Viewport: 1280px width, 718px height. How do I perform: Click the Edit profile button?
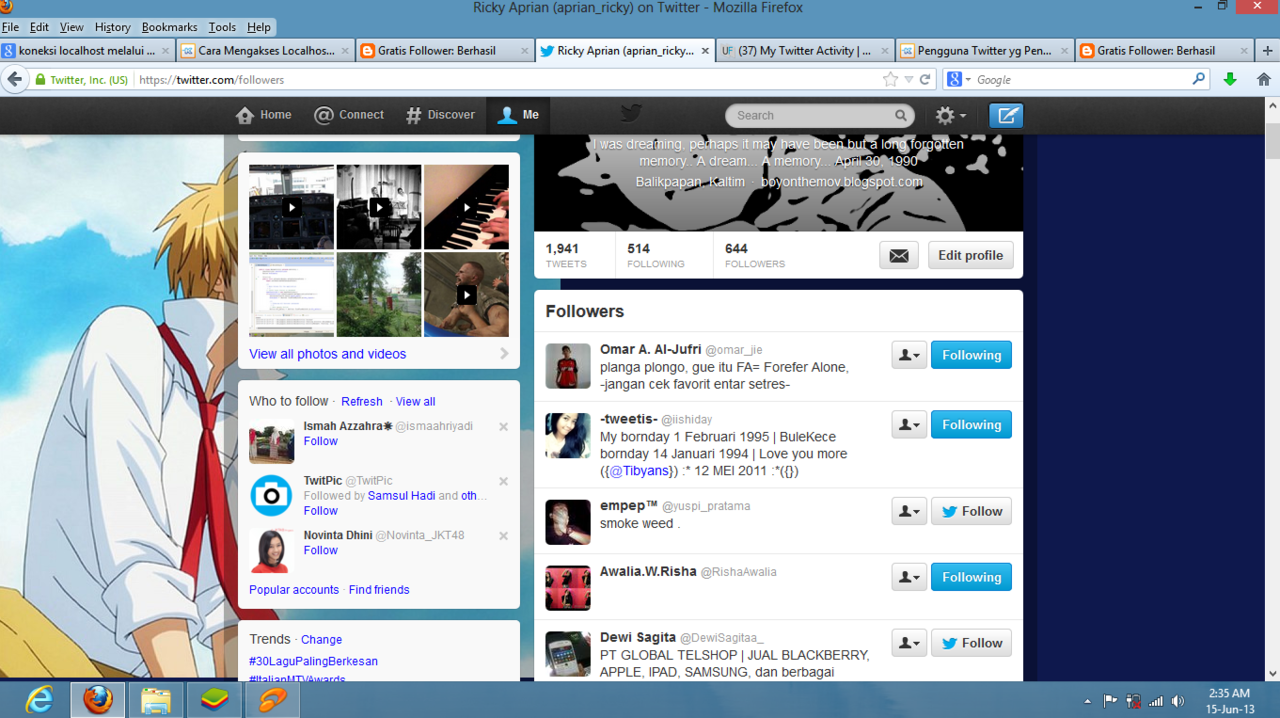click(970, 256)
